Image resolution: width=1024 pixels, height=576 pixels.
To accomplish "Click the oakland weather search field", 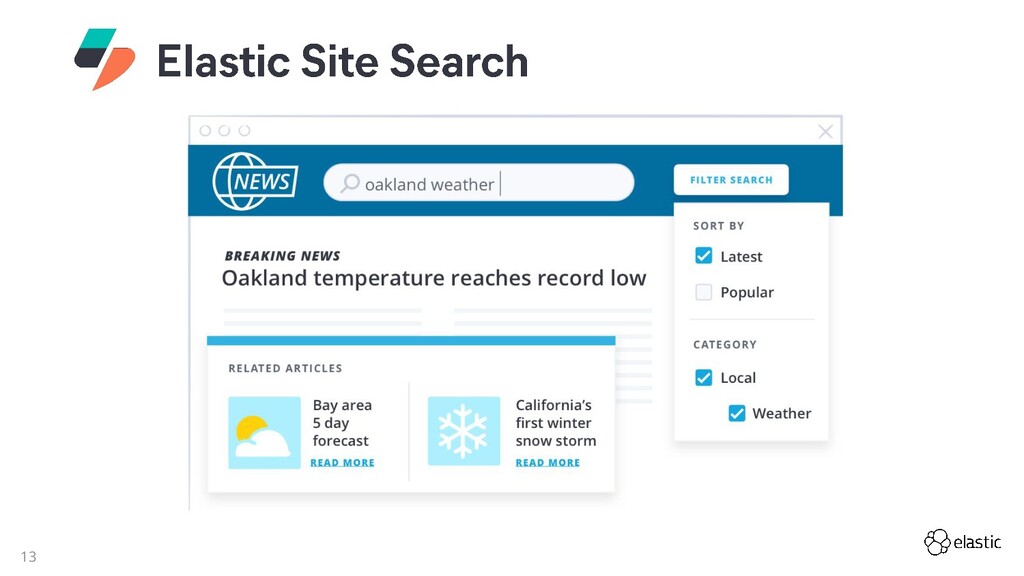I will pos(480,183).
